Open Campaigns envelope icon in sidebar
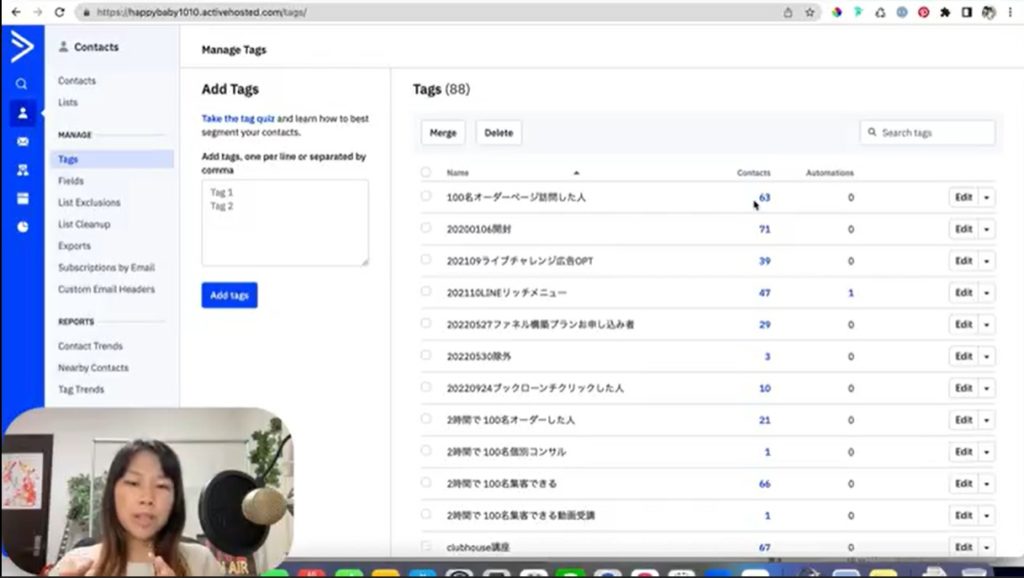 (22, 142)
